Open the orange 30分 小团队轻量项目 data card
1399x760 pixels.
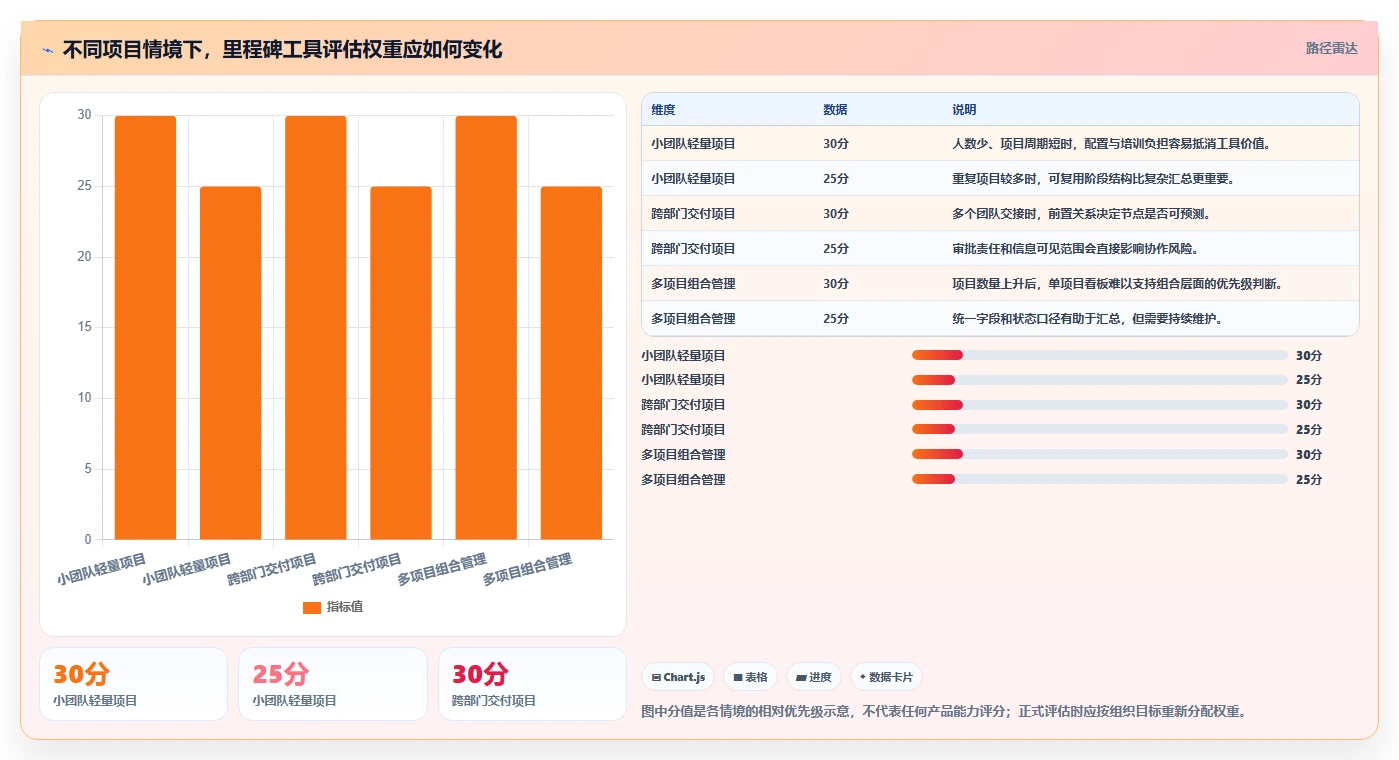tap(133, 684)
